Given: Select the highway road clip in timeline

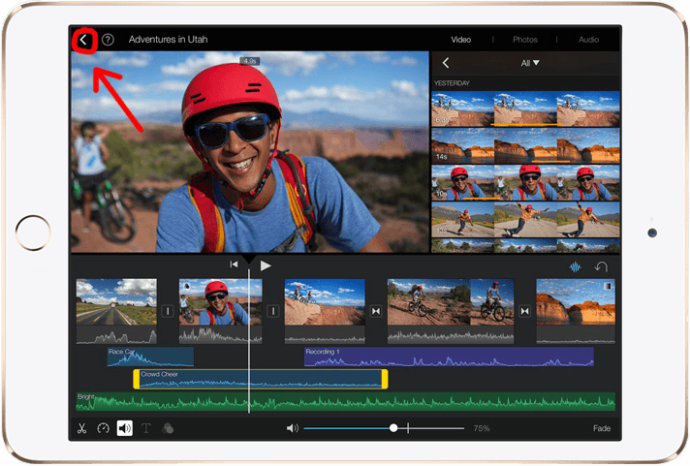Looking at the screenshot, I should pos(116,311).
